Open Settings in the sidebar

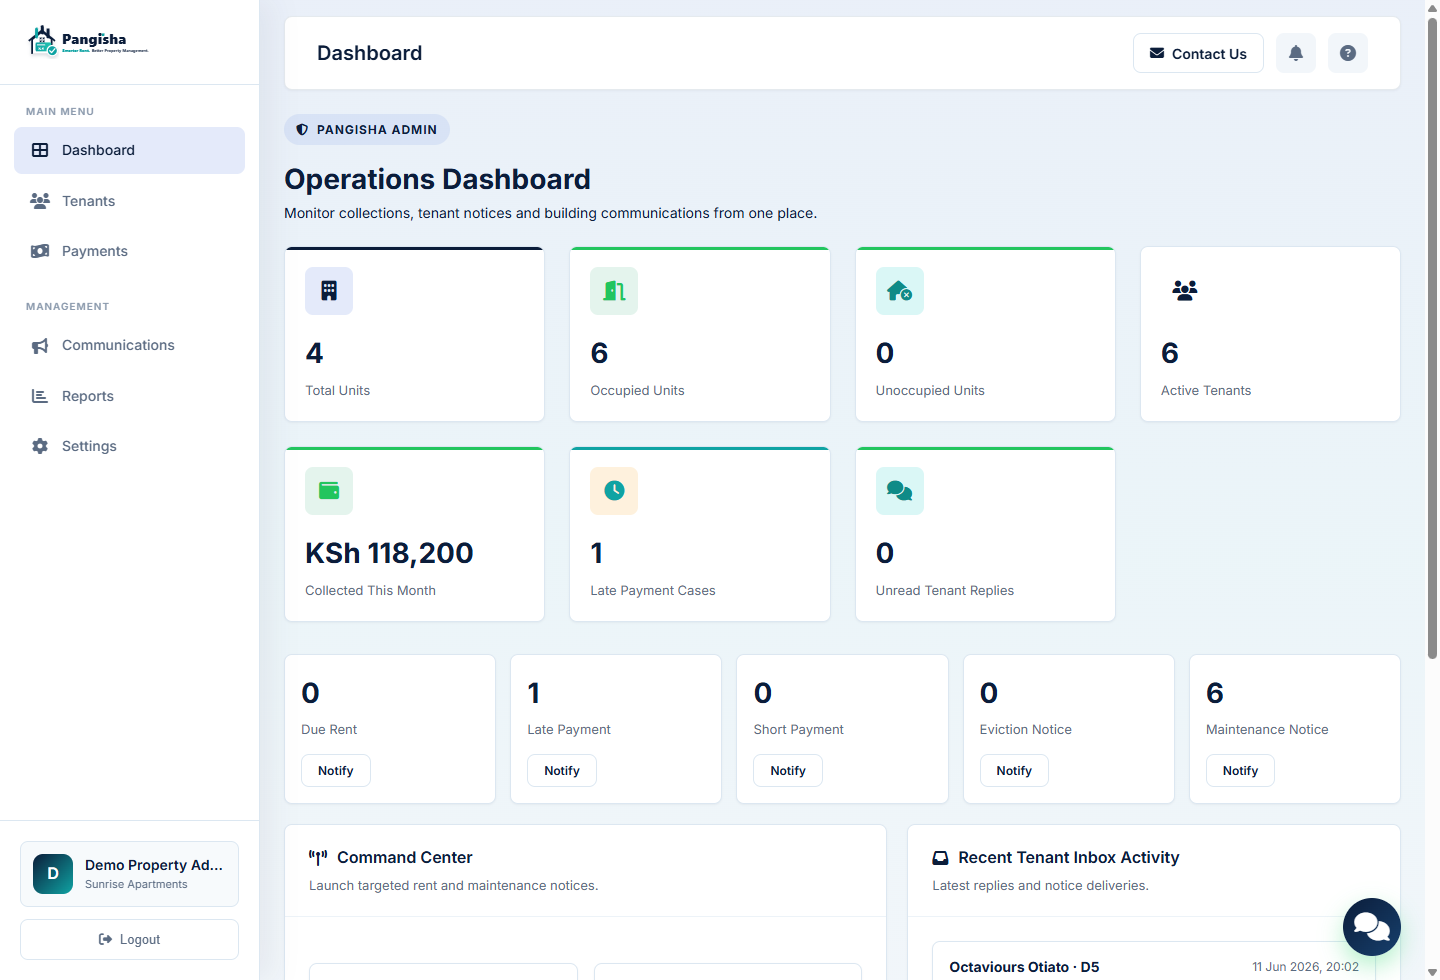(x=129, y=446)
